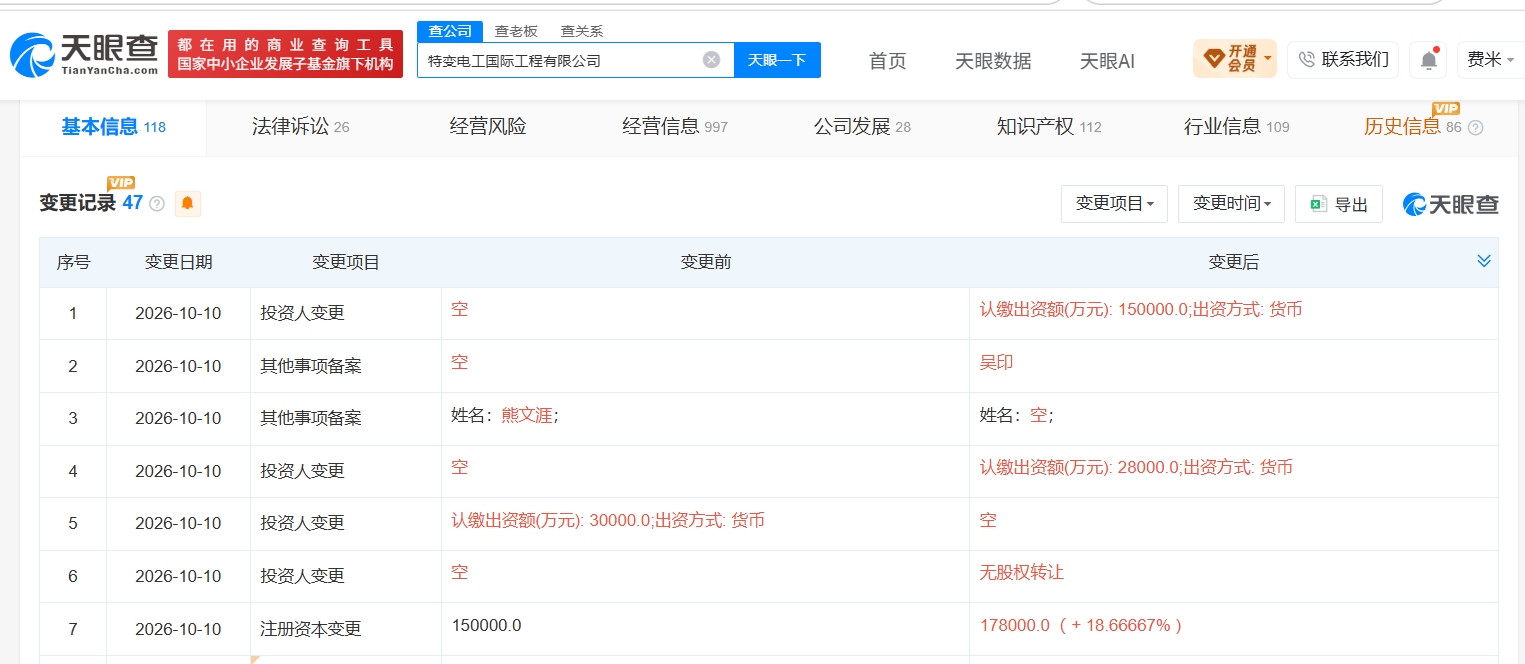Open the 经营风险 tab
Screen dimensions: 1525x664
coord(488,127)
